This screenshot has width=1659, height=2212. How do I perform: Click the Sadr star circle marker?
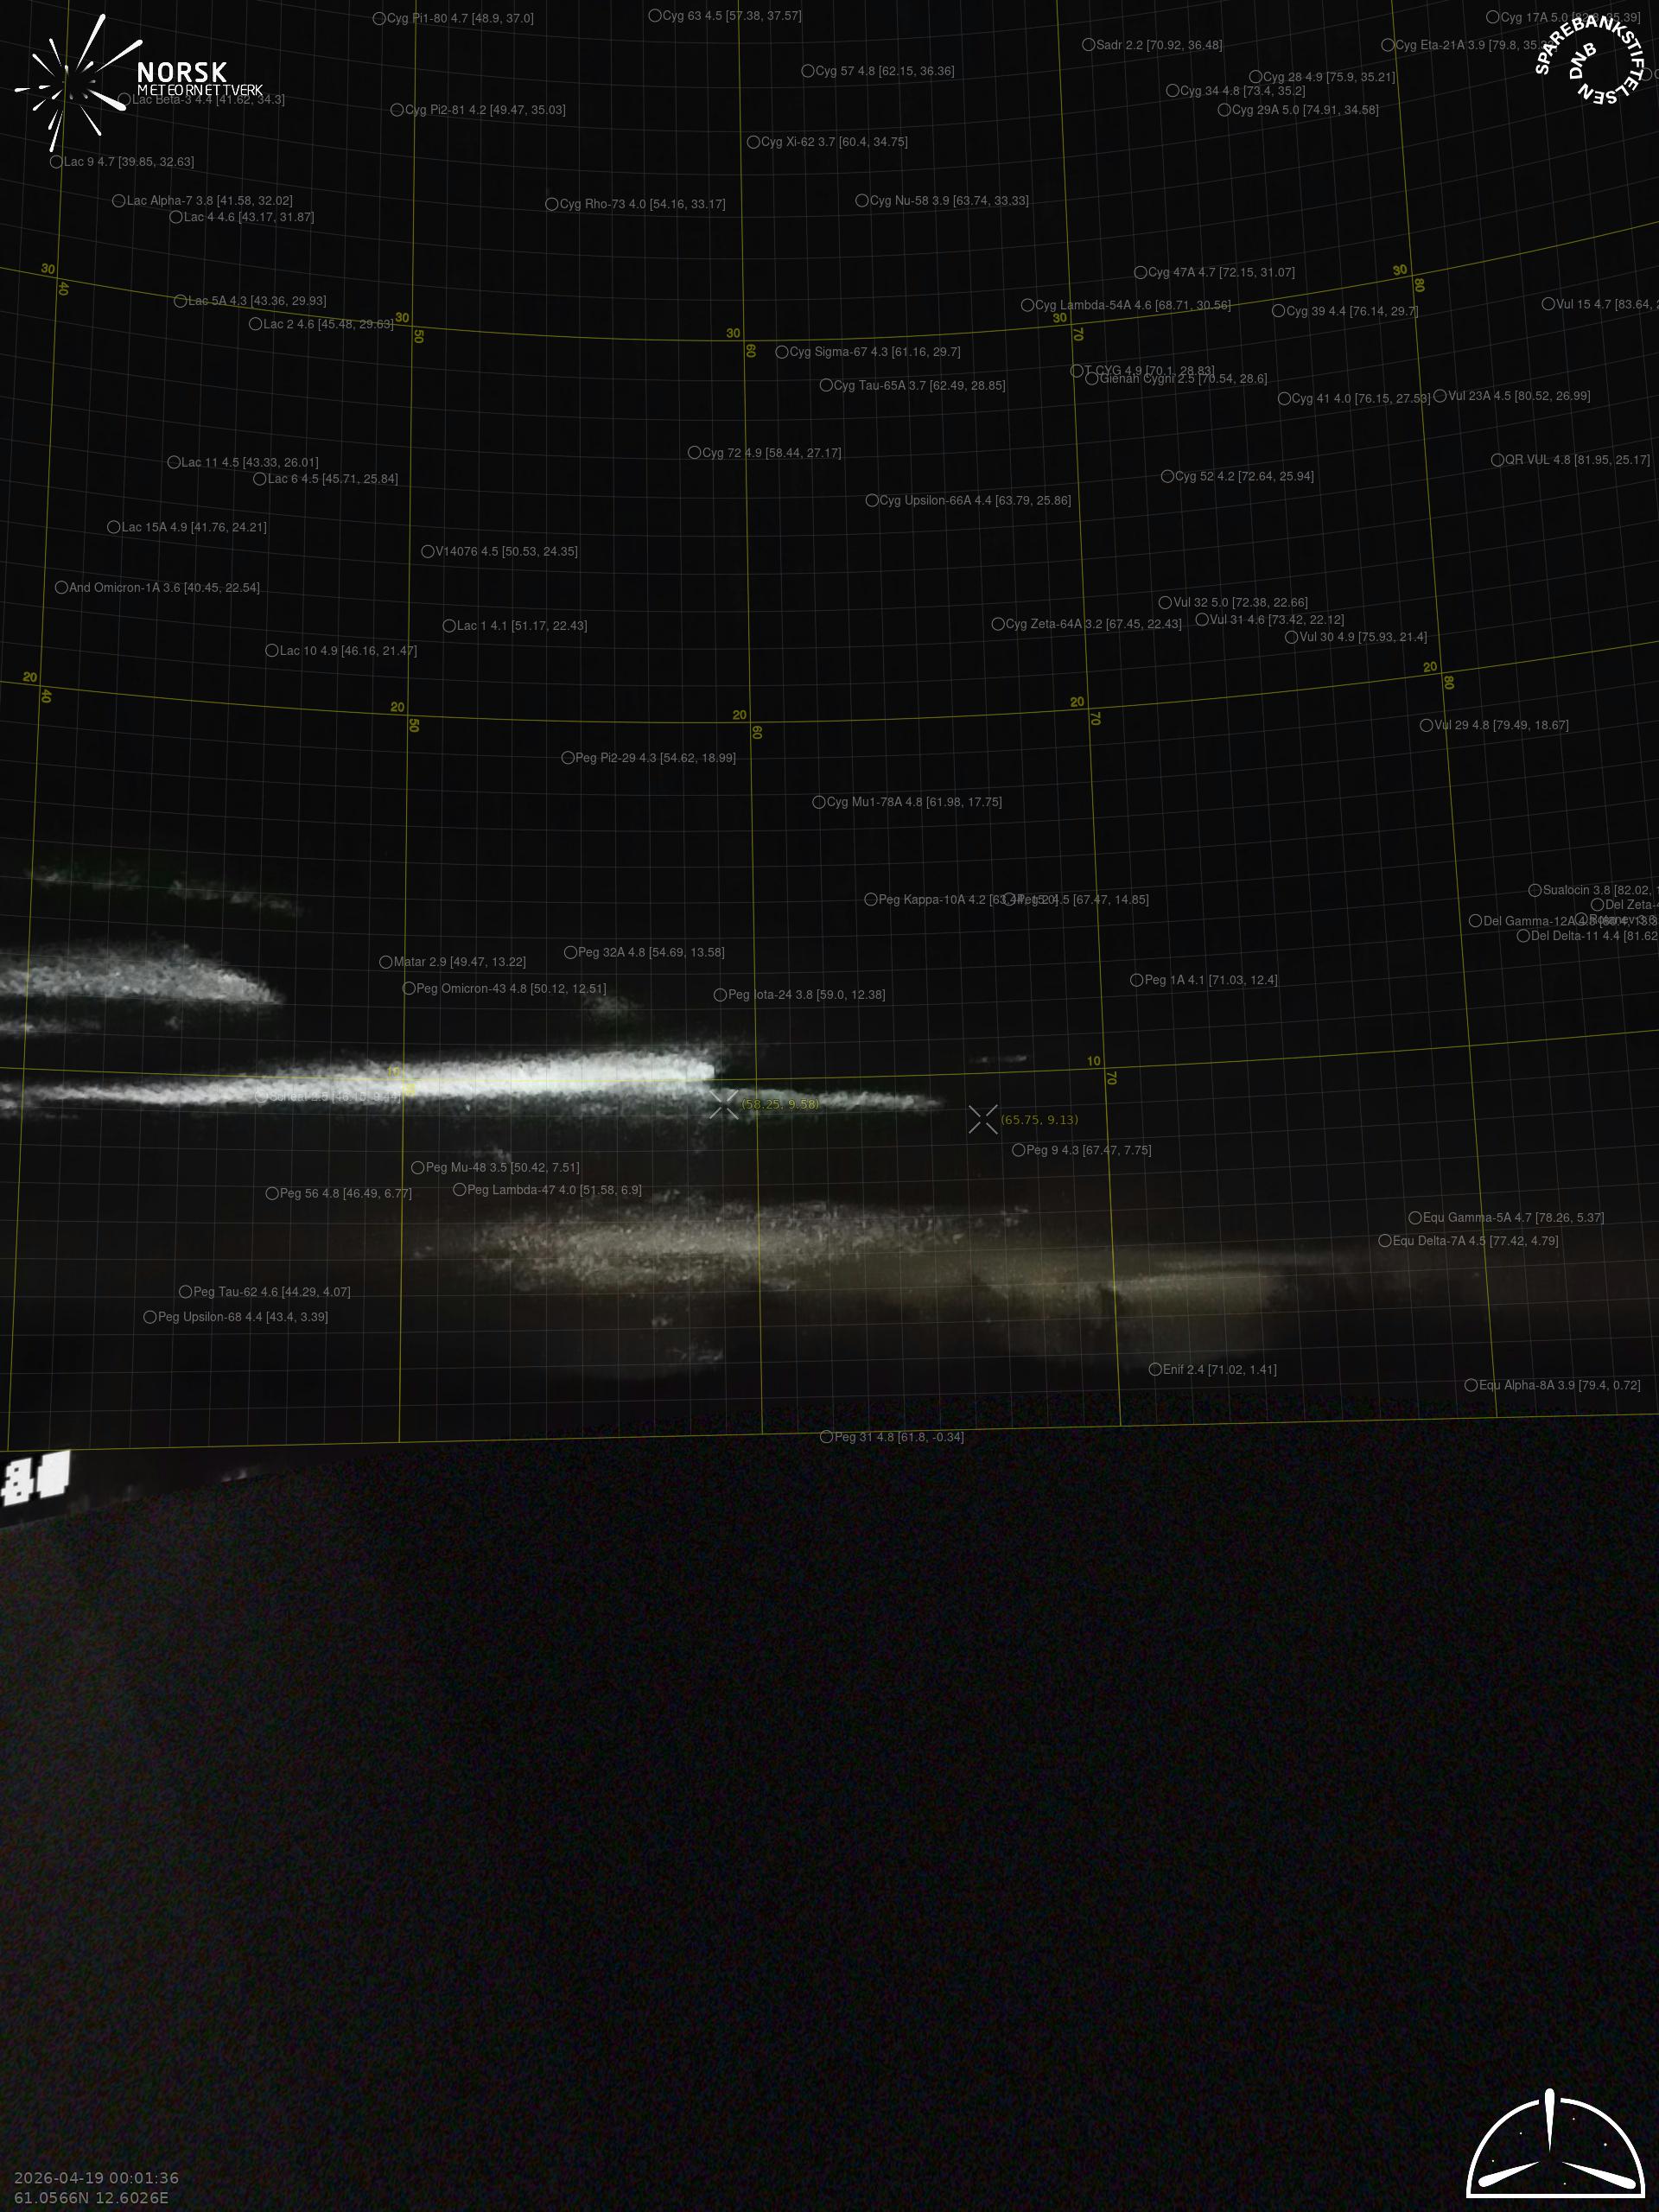coord(1088,45)
